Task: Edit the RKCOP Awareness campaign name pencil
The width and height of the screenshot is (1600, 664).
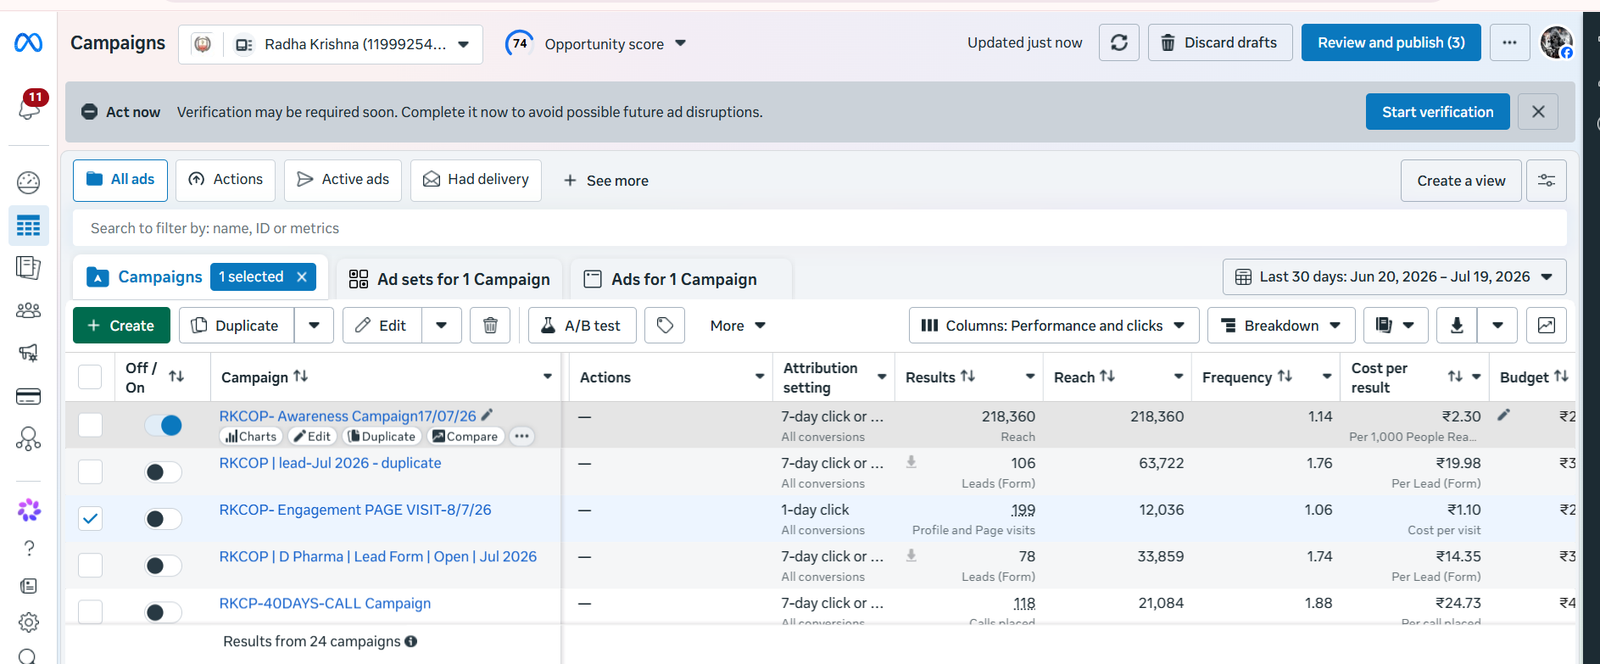Action: [487, 415]
